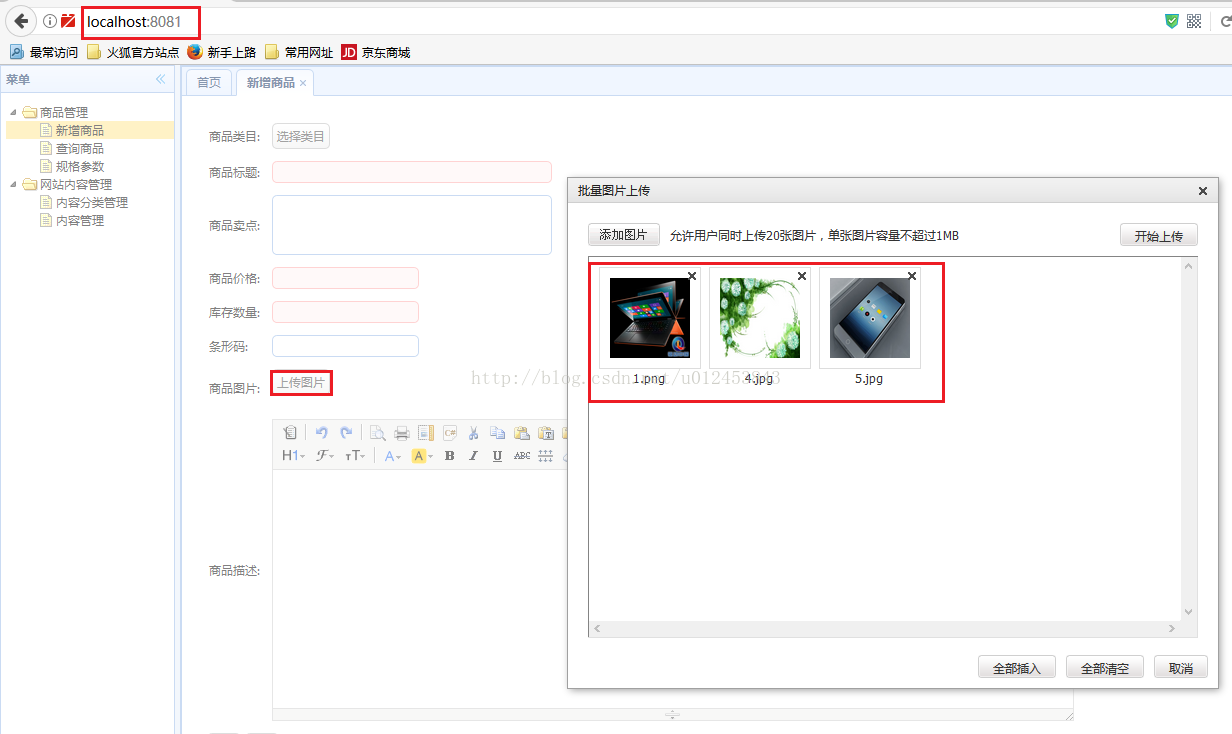Switch to the 首页 tab
The image size is (1232, 734).
[209, 83]
